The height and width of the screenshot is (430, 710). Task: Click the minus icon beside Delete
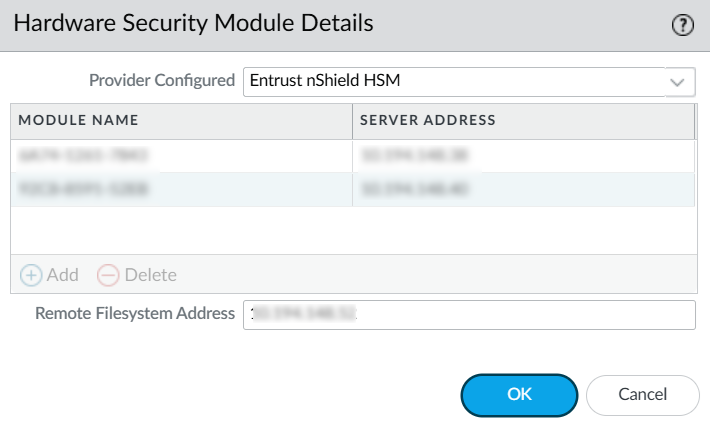pyautogui.click(x=108, y=274)
